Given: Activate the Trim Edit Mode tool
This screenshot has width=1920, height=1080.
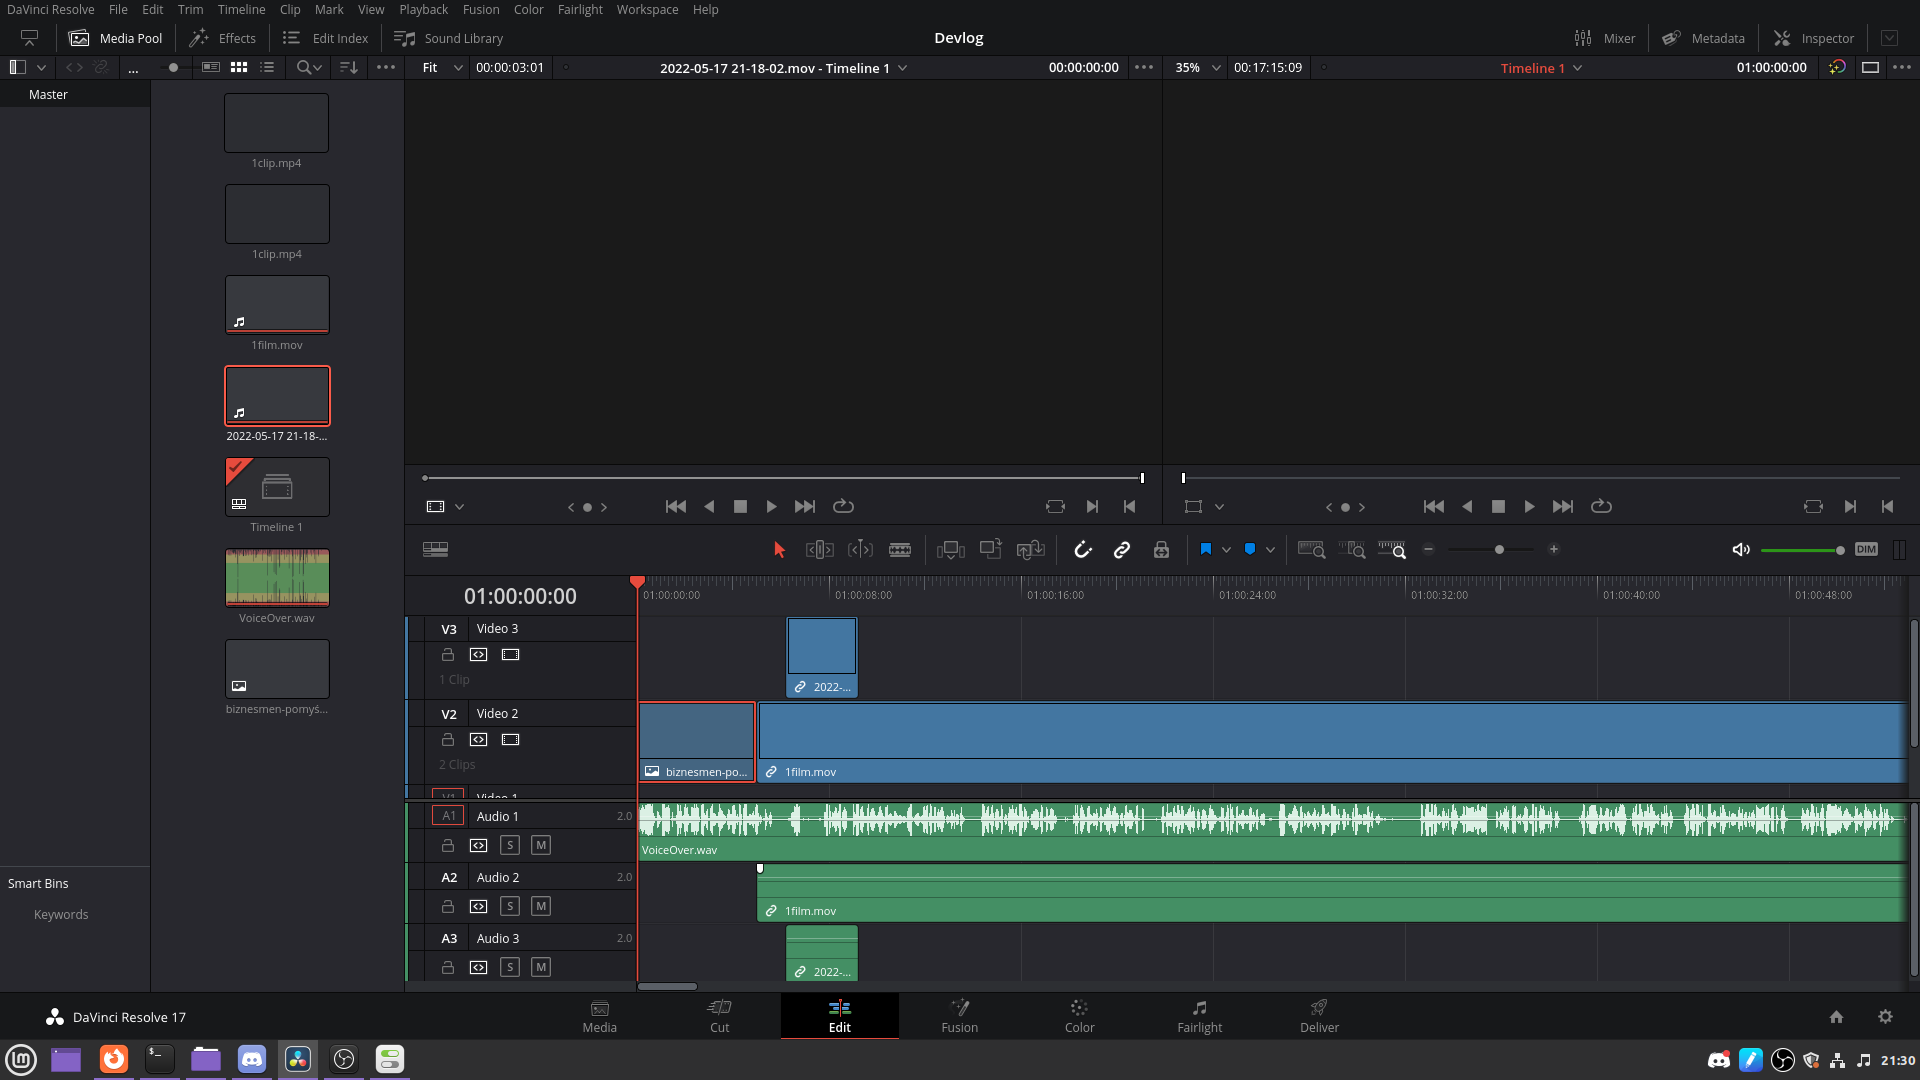Looking at the screenshot, I should 819,550.
